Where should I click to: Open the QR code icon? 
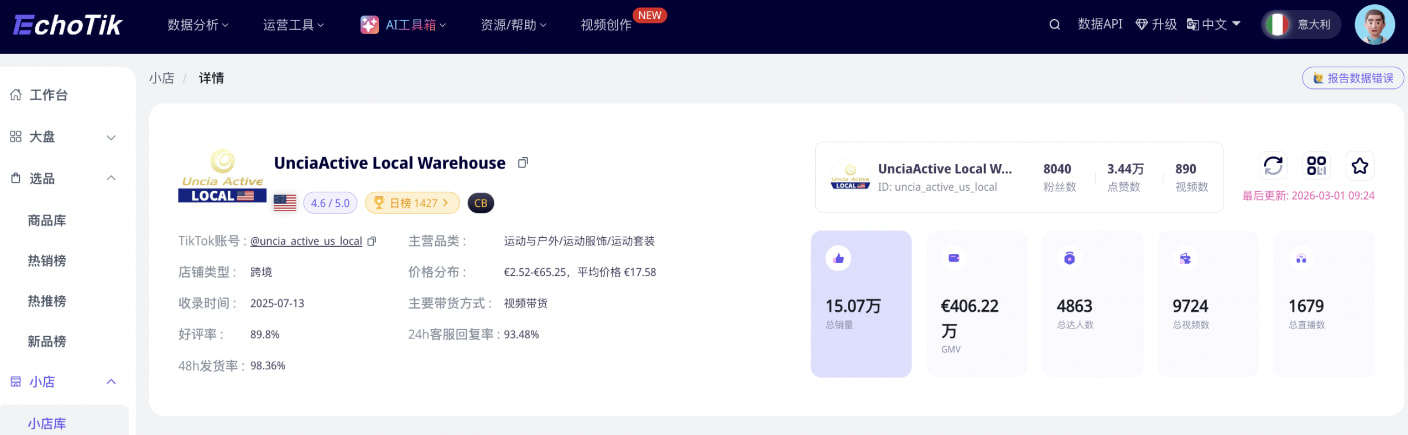pyautogui.click(x=1316, y=166)
